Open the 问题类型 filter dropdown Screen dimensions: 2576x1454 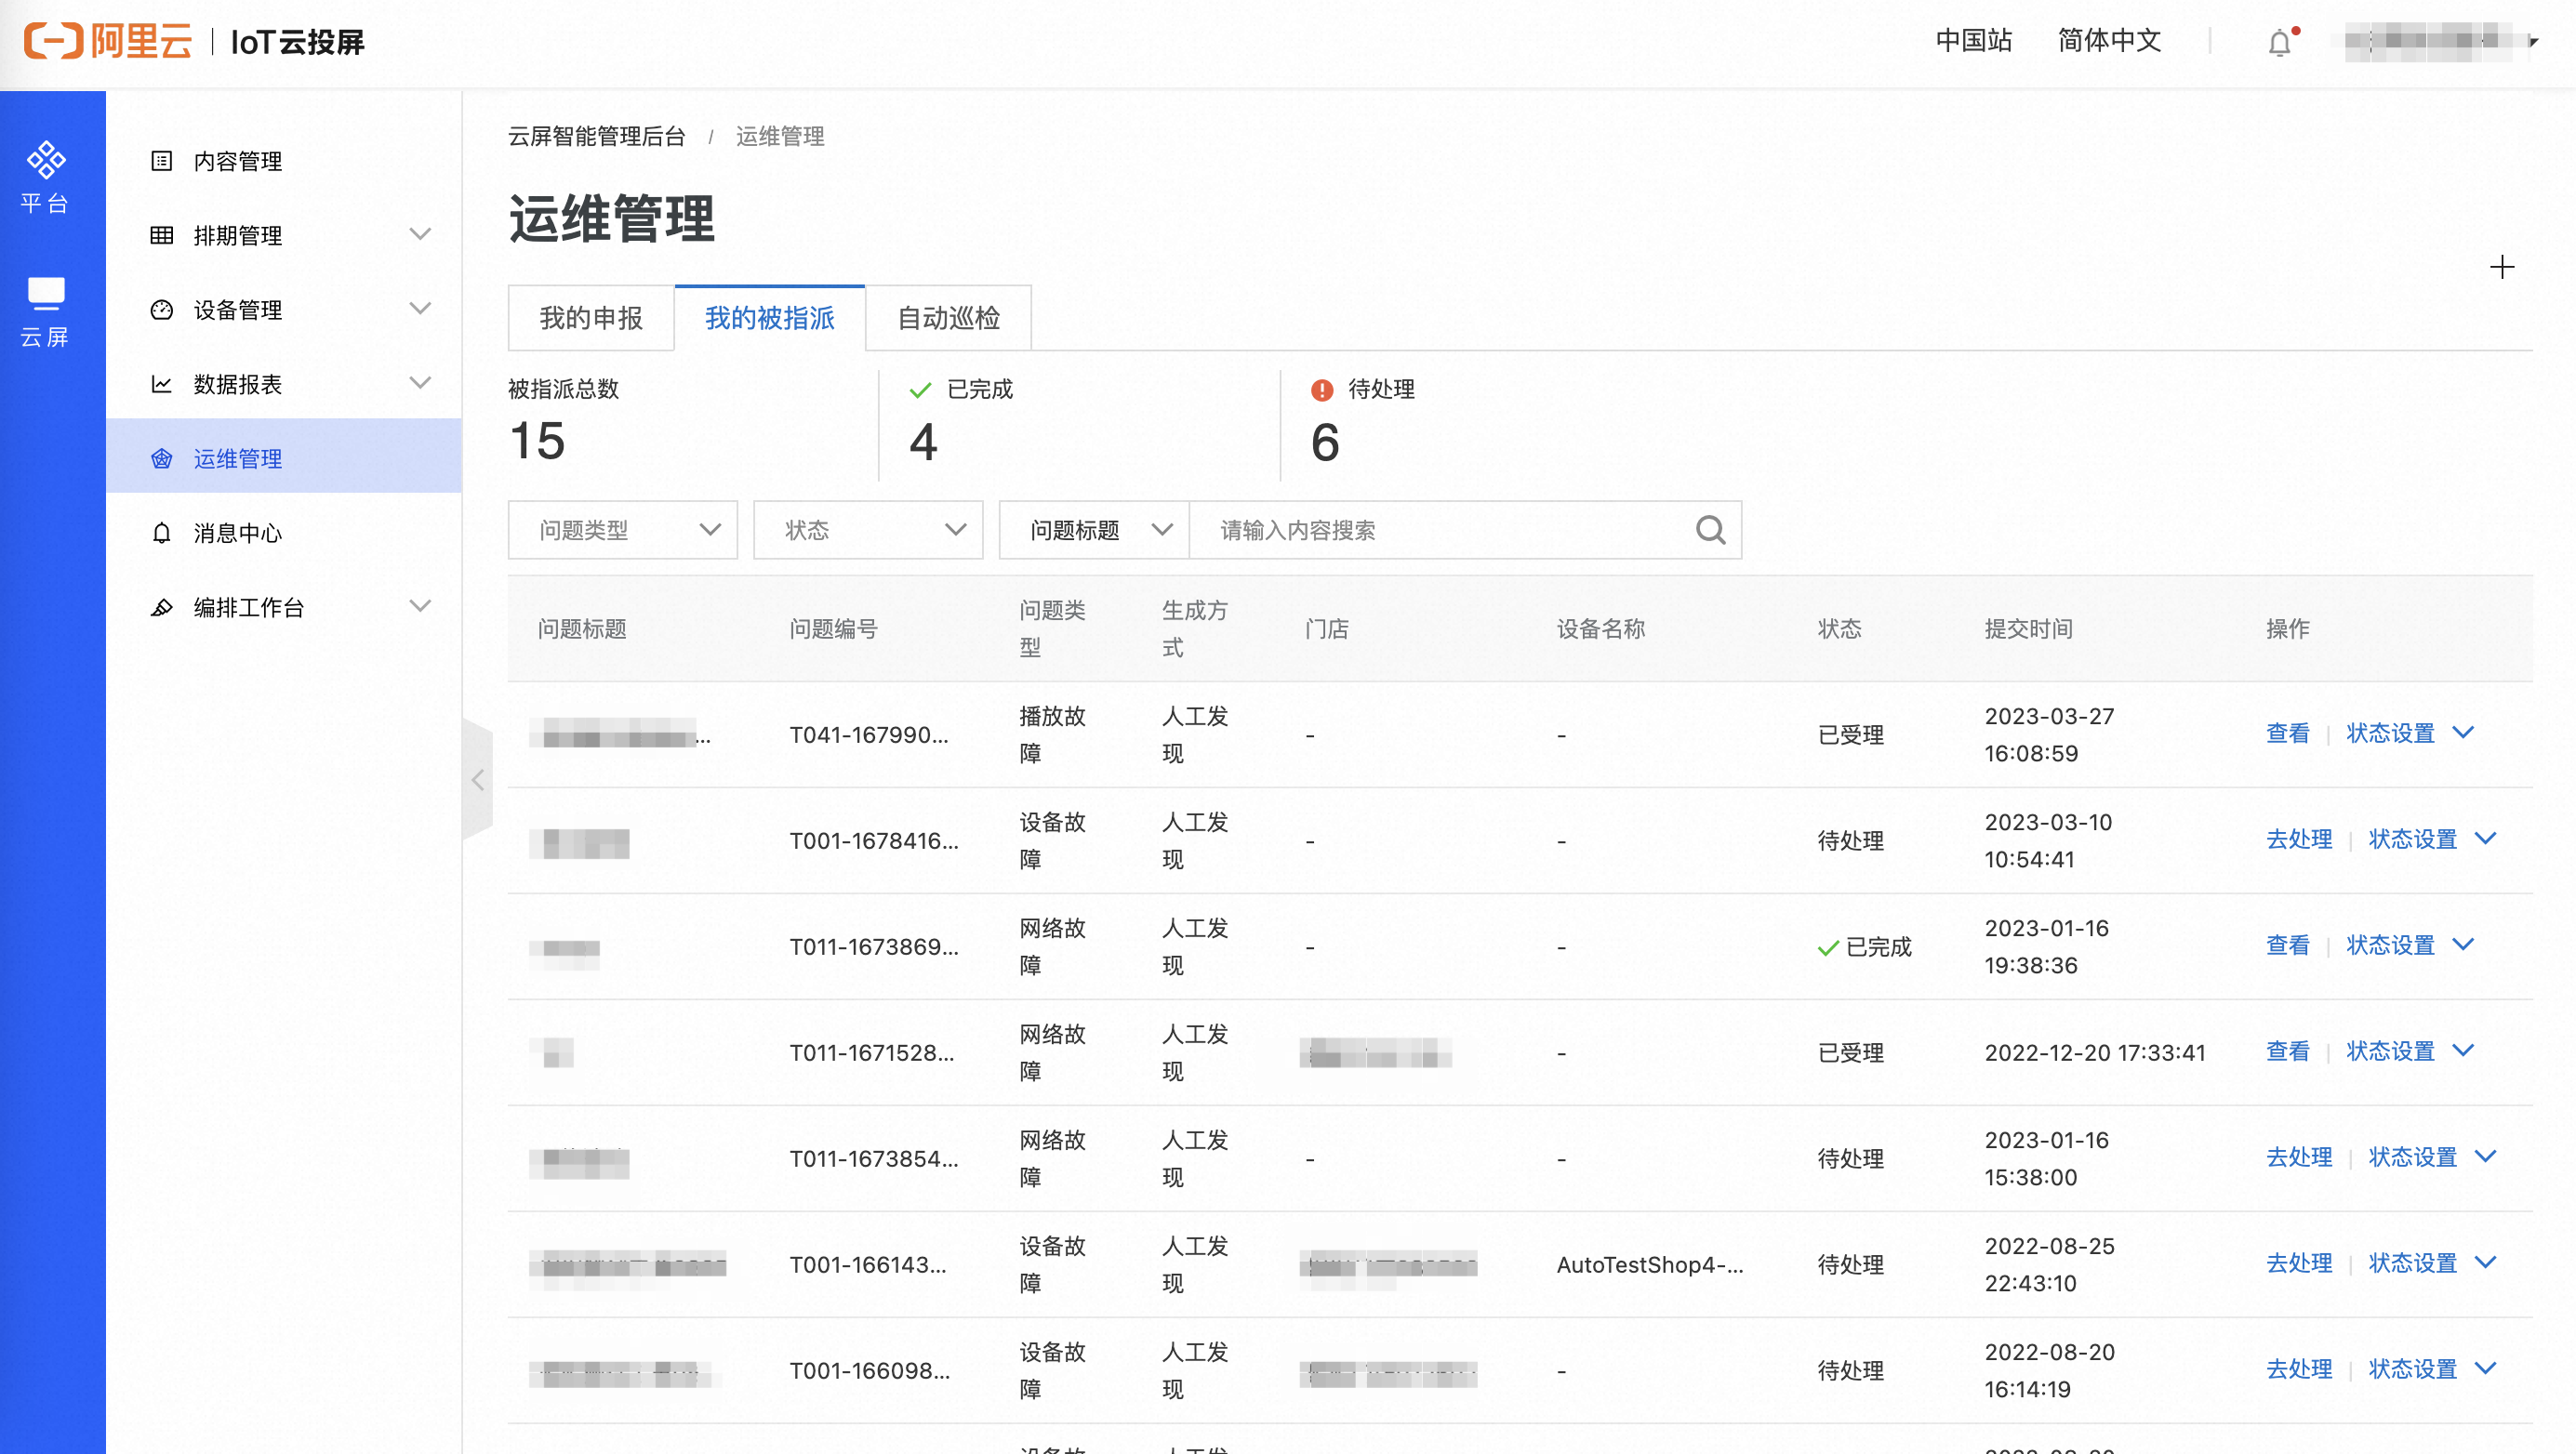pyautogui.click(x=622, y=529)
